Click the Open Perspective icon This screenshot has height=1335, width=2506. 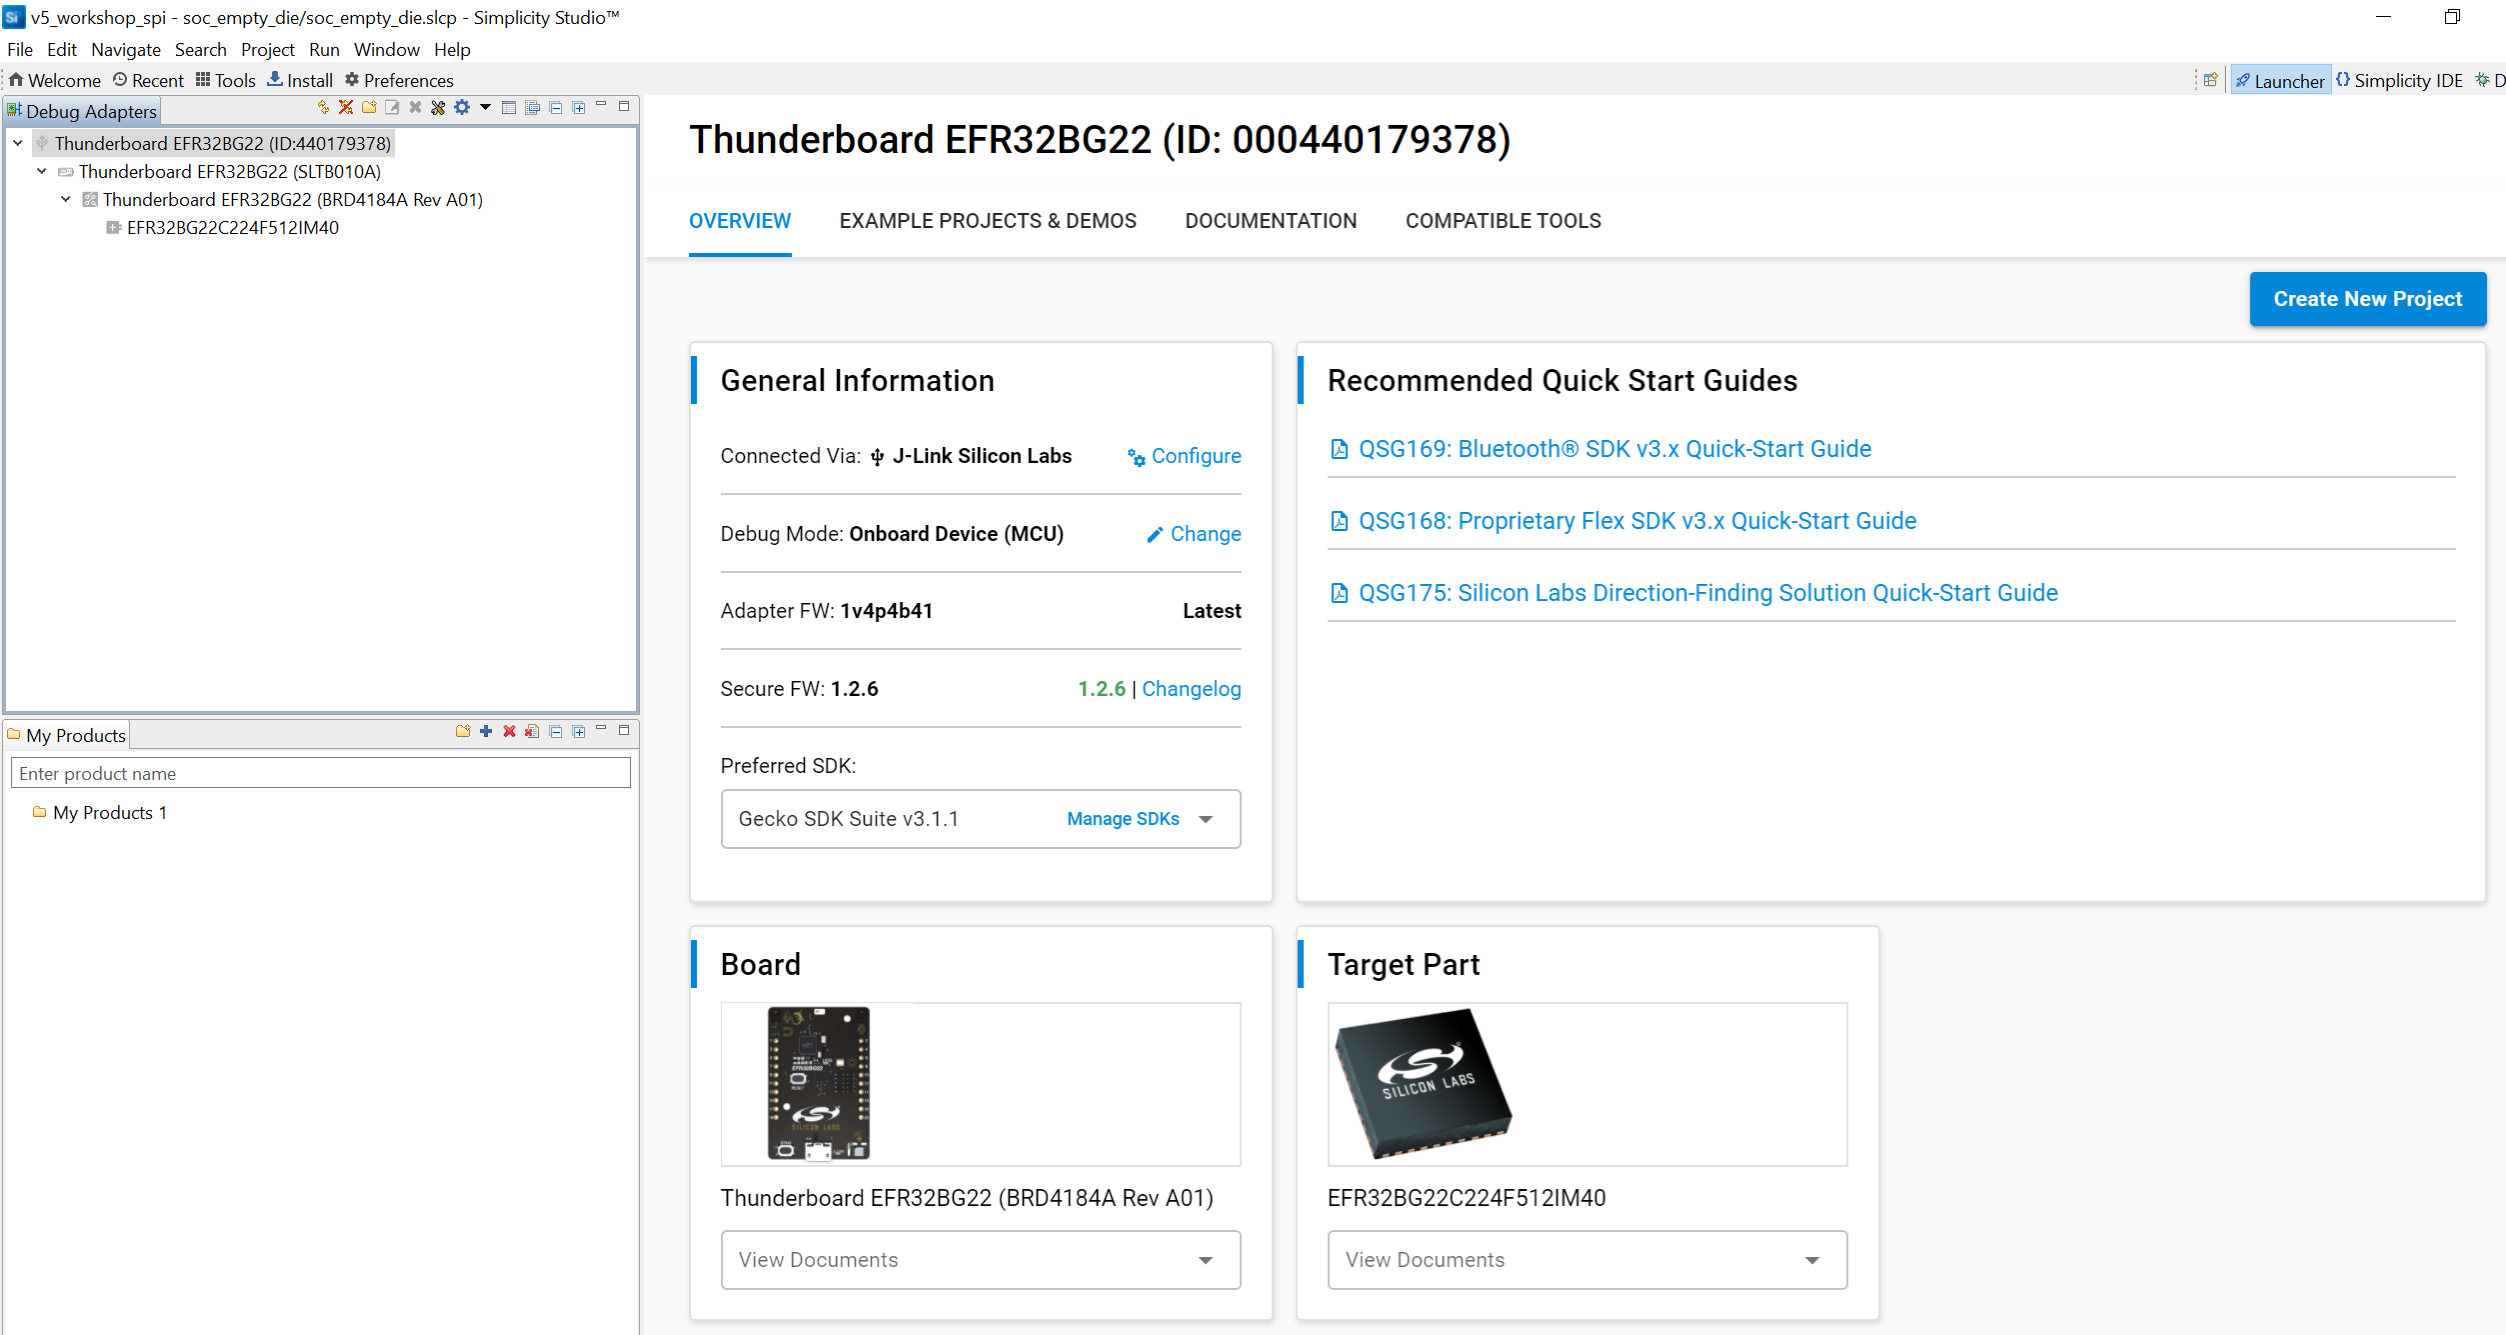tap(2211, 80)
